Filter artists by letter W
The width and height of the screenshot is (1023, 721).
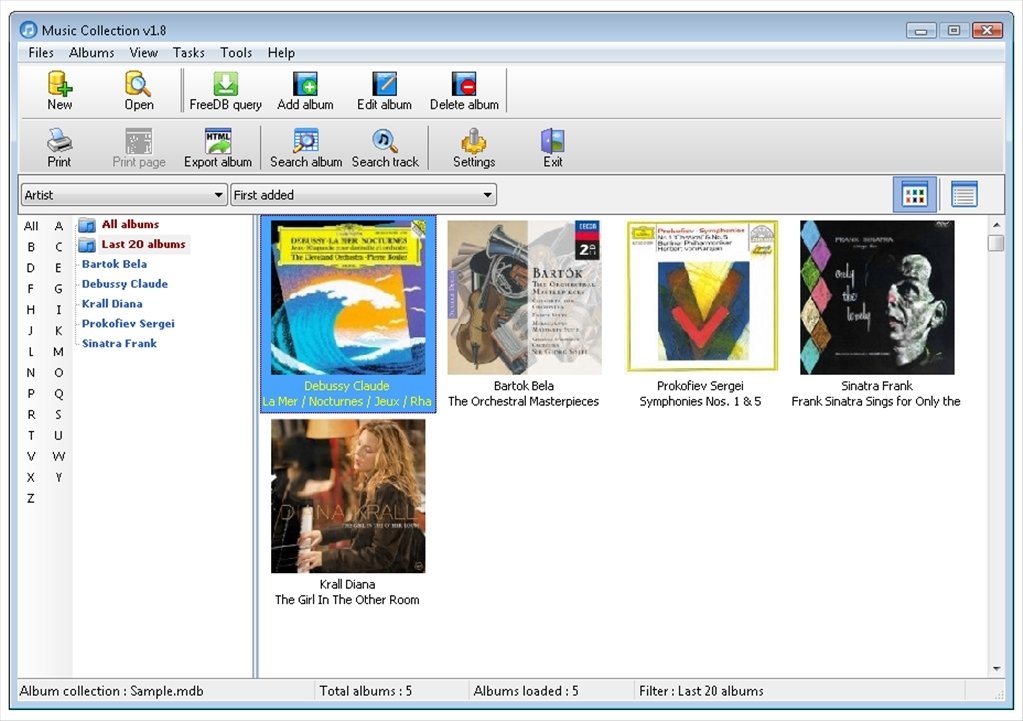pyautogui.click(x=59, y=456)
